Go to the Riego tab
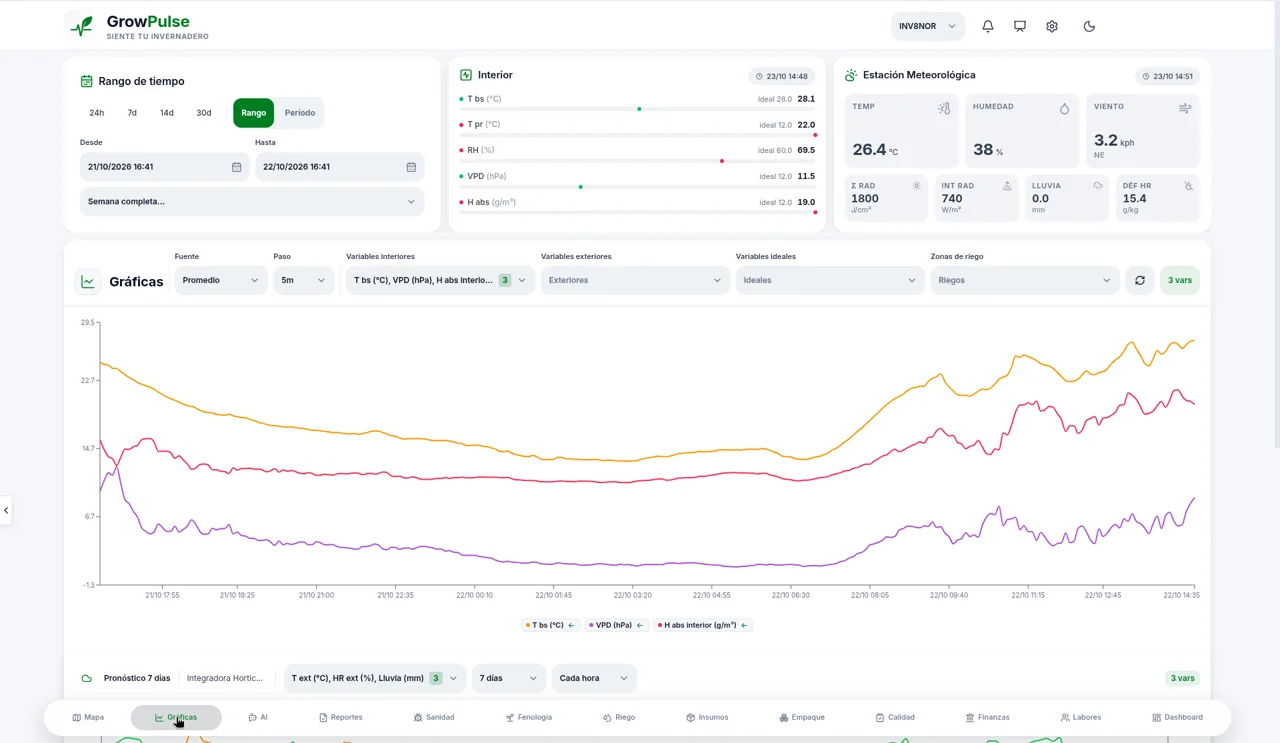 [619, 717]
